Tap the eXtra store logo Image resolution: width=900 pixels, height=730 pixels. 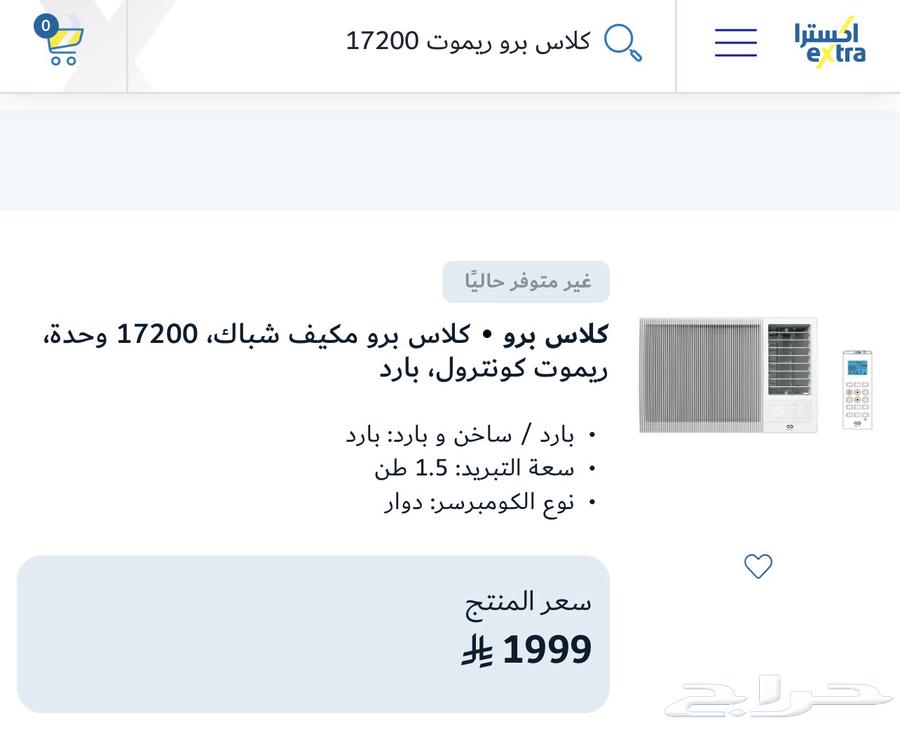(830, 42)
